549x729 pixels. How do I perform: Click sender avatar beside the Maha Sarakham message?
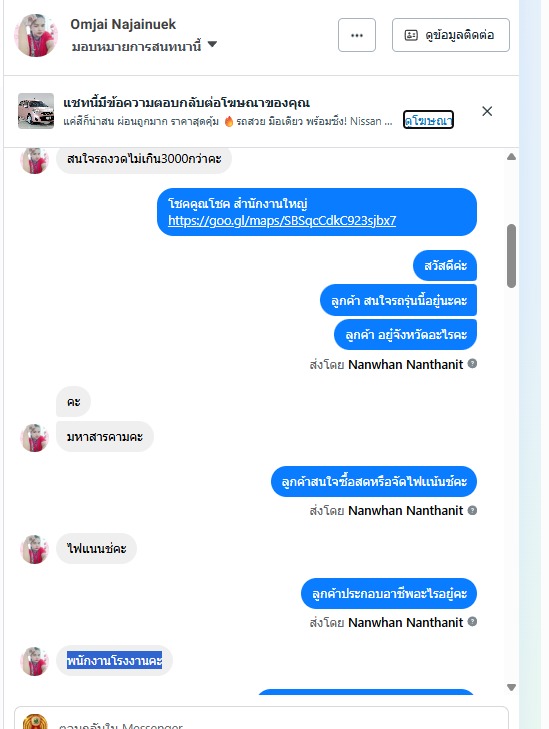(34, 437)
